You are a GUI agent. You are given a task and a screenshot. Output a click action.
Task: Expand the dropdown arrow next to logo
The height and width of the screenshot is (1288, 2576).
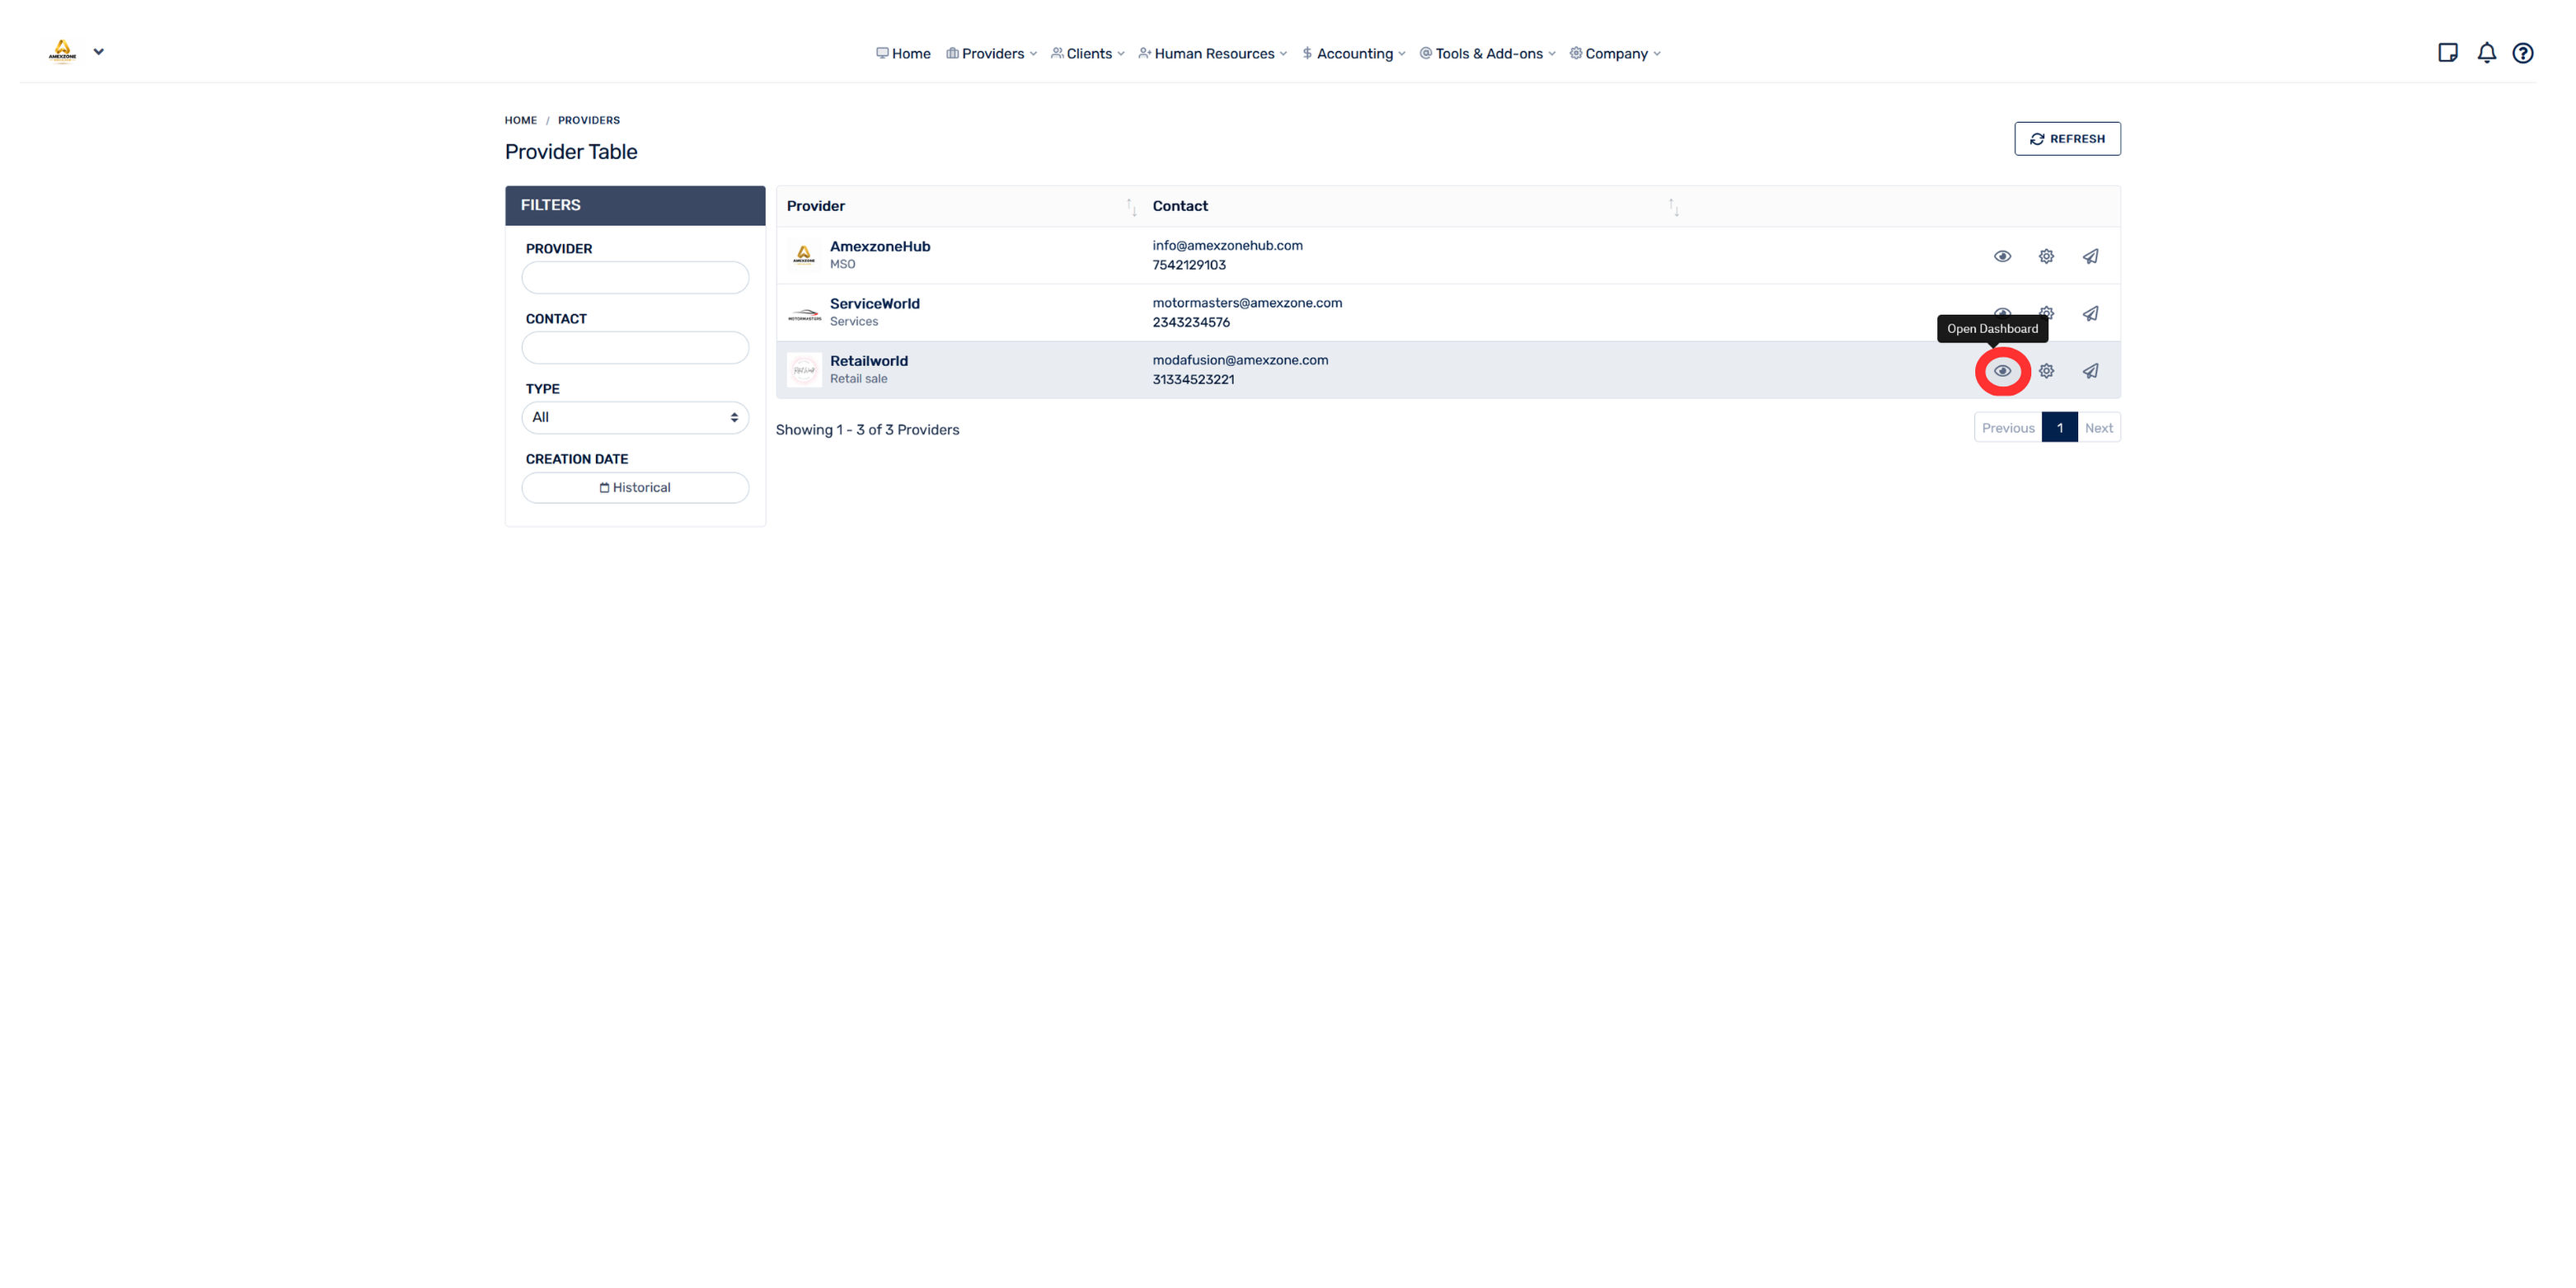[98, 51]
